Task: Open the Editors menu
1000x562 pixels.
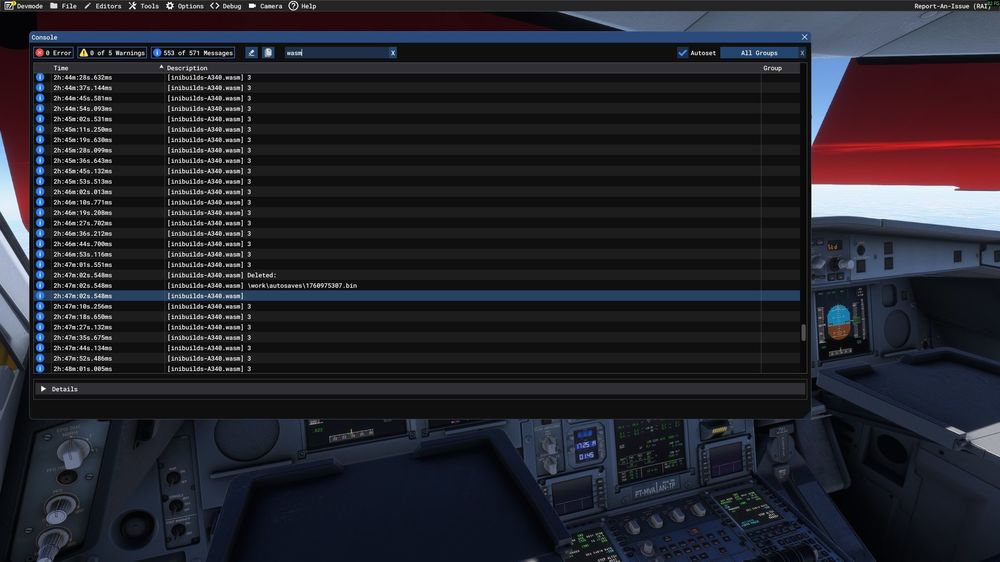Action: click(103, 6)
